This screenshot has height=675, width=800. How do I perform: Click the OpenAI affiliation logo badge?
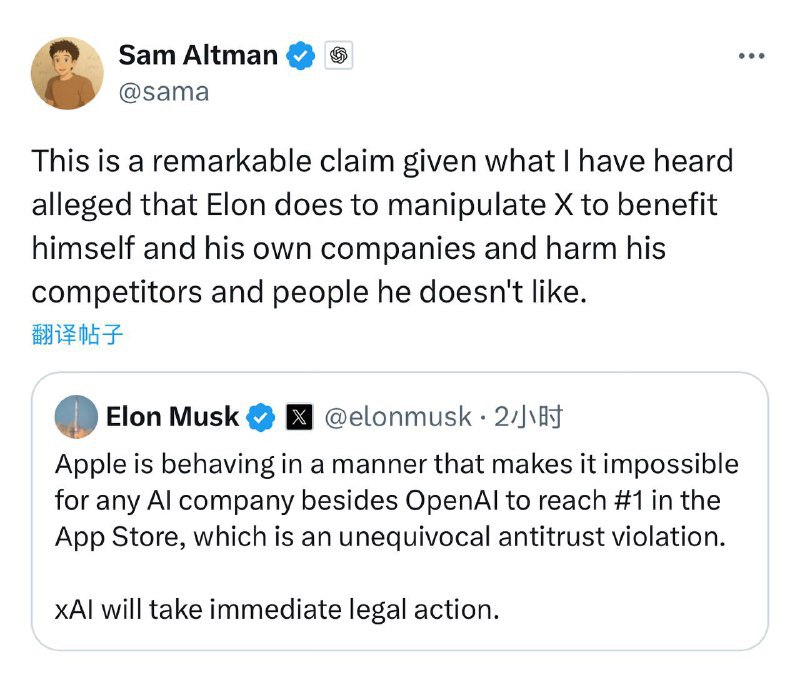coord(338,56)
